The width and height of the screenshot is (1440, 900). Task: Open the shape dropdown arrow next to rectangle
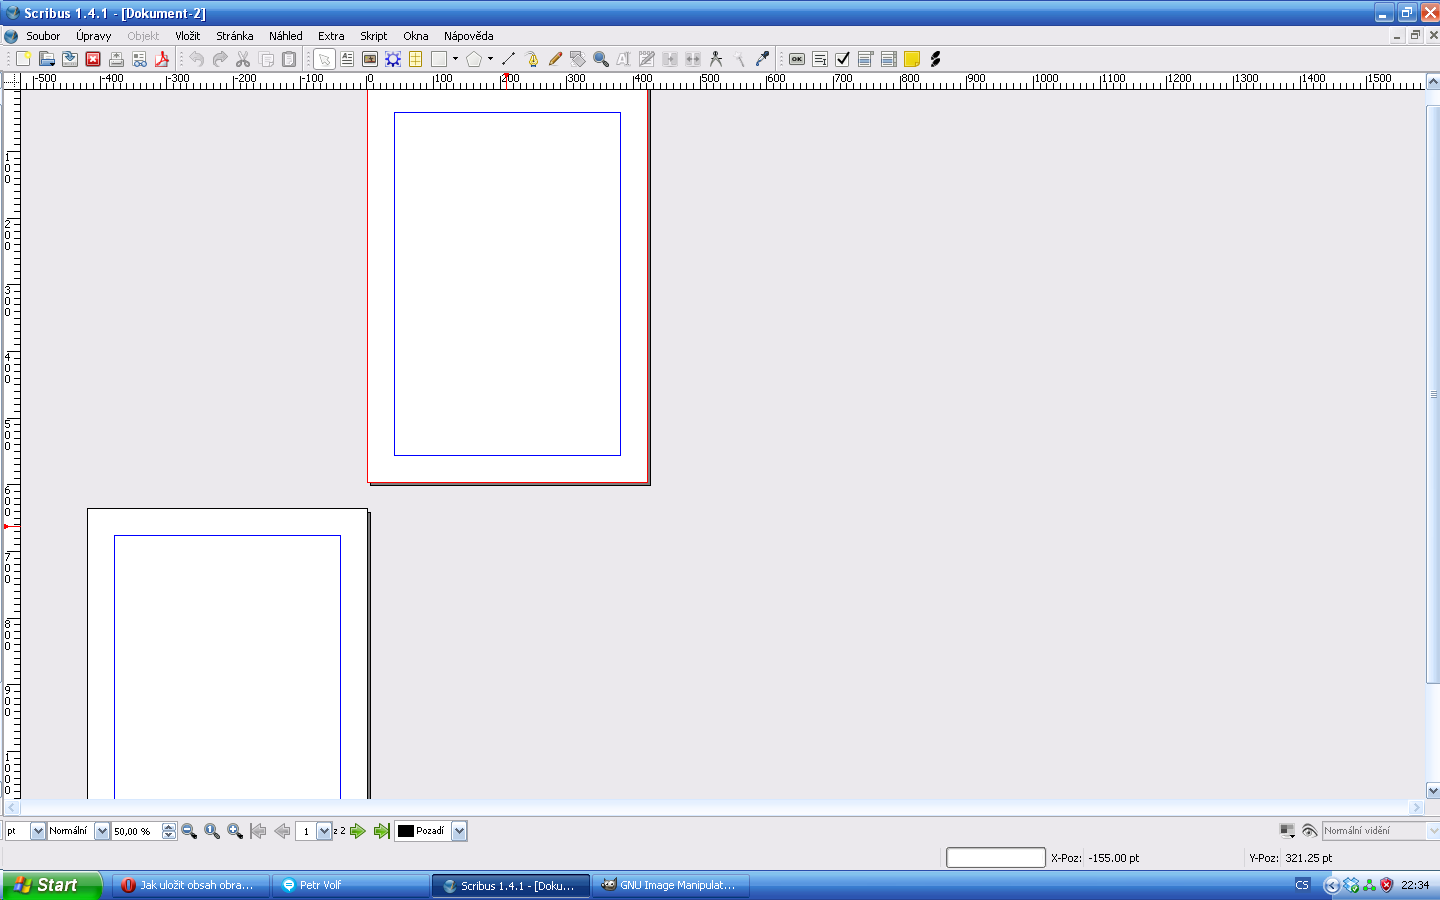455,59
